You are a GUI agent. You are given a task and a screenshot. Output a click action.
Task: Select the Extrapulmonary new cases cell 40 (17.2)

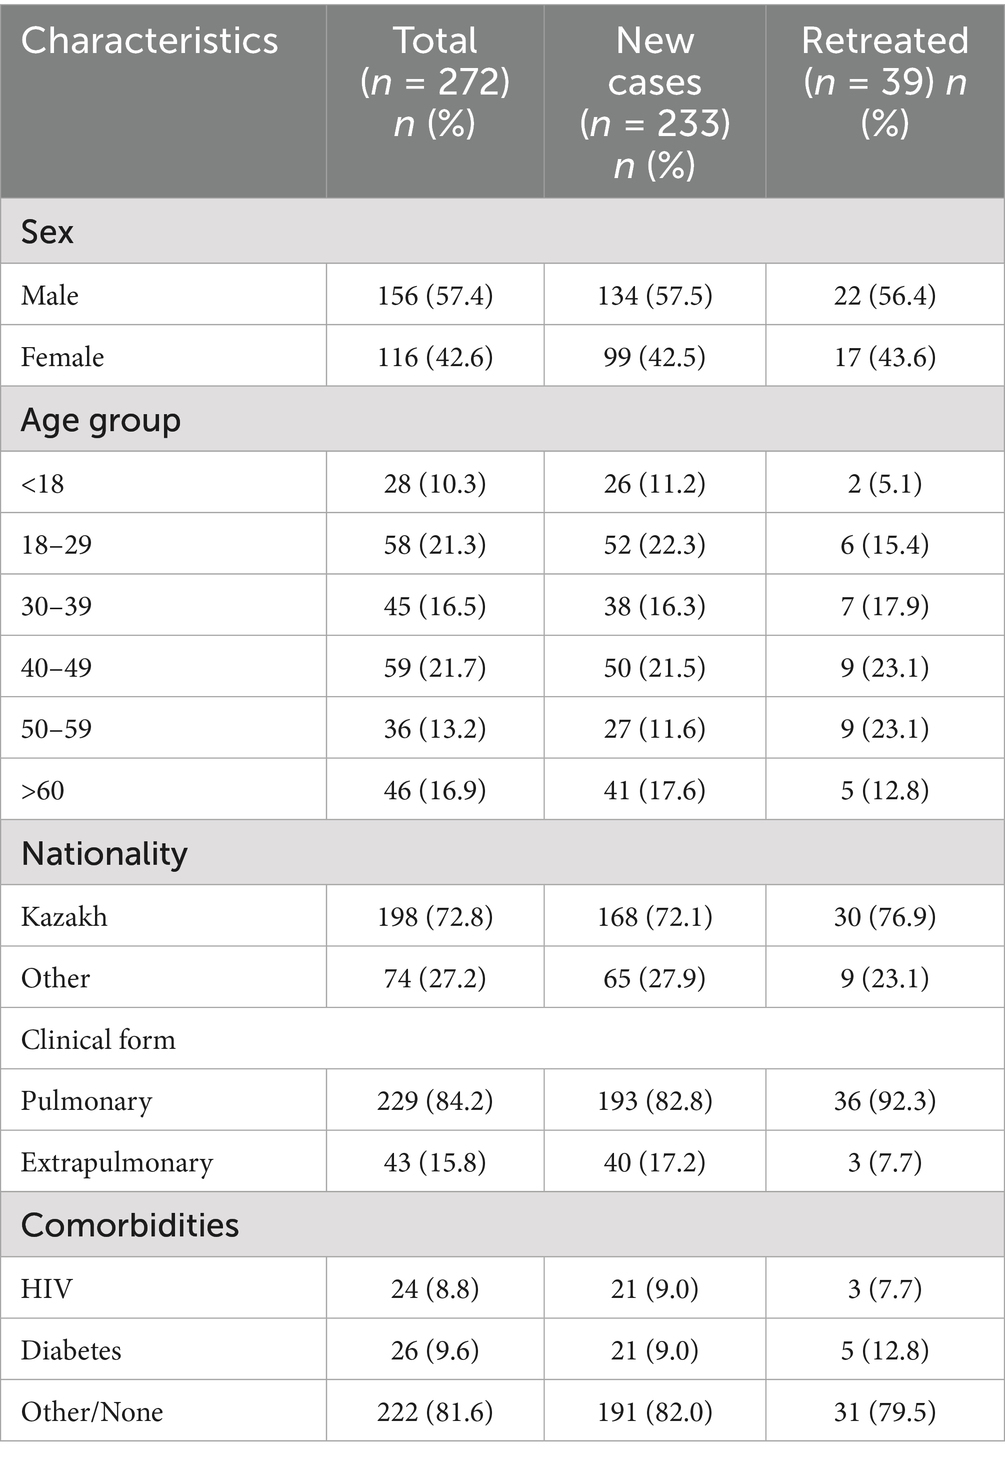click(x=655, y=1162)
